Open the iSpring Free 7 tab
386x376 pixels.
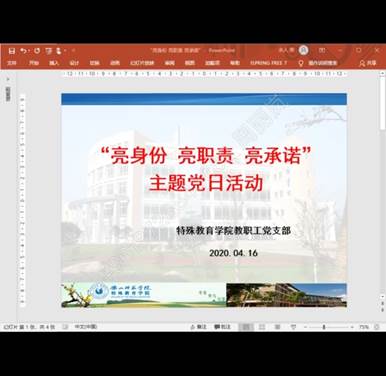click(x=268, y=63)
